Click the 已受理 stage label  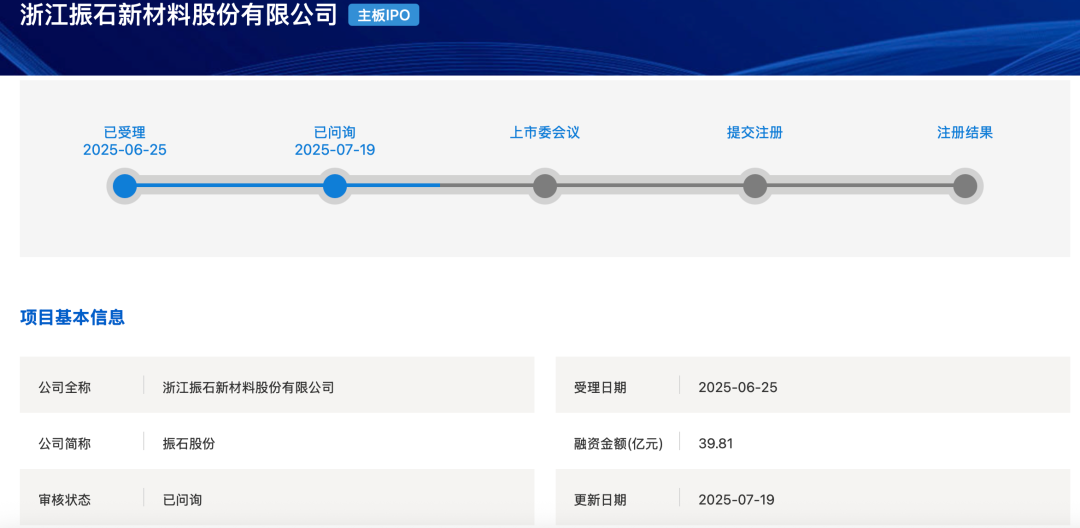coord(125,133)
